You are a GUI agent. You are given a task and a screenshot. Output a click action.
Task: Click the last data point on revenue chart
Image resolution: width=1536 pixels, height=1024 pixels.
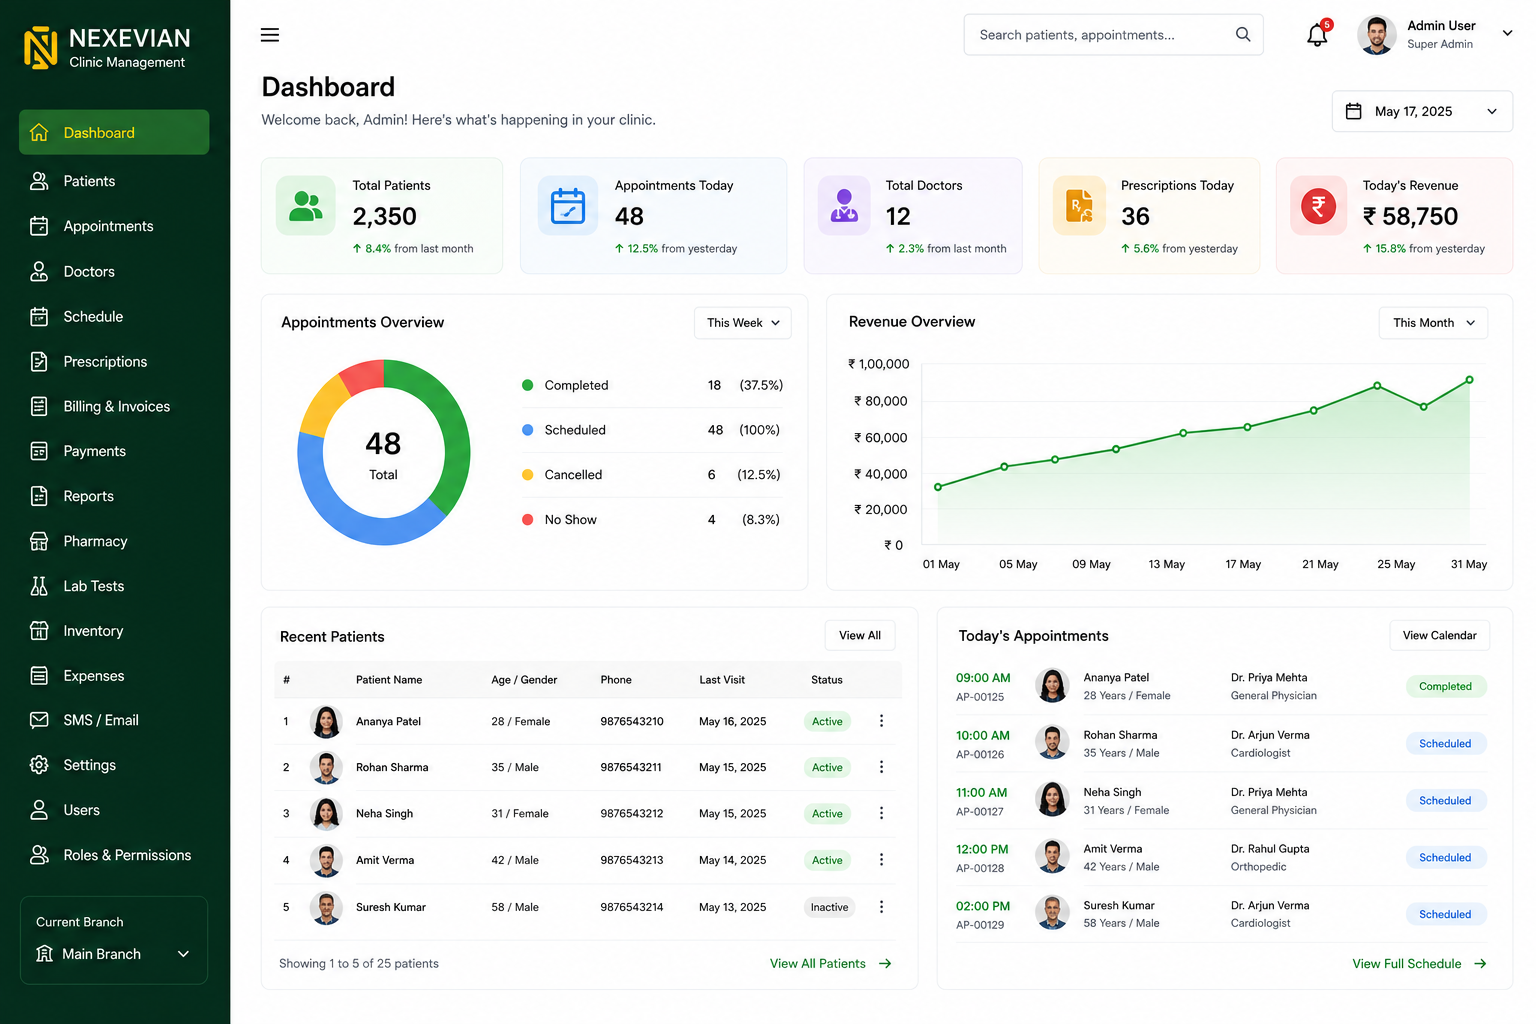(1469, 380)
